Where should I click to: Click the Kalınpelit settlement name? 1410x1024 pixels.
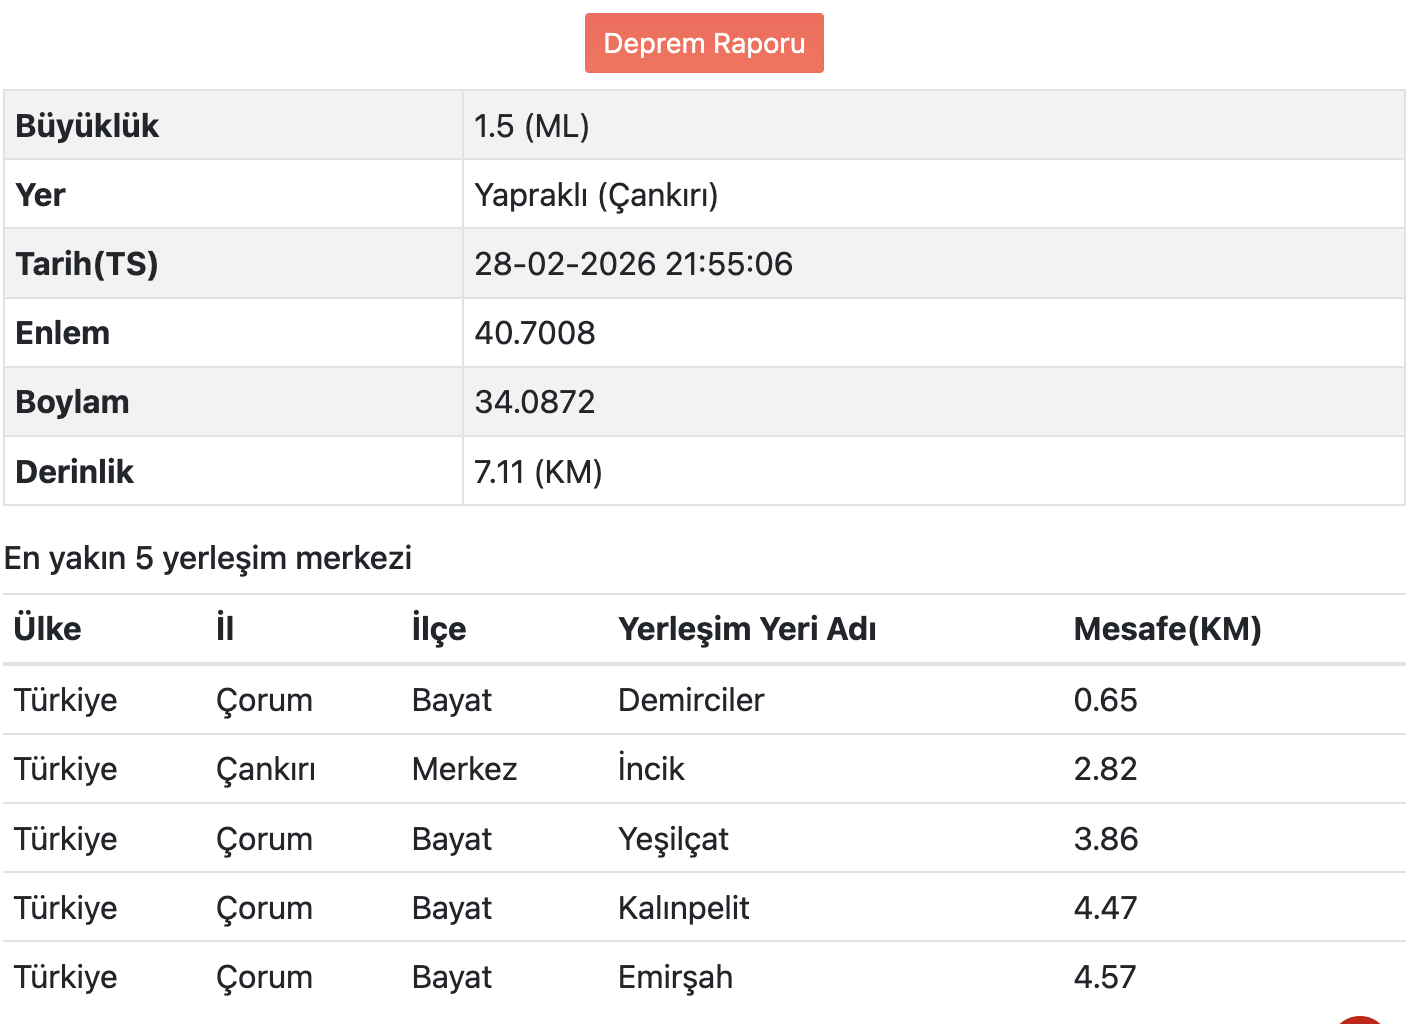pos(683,908)
